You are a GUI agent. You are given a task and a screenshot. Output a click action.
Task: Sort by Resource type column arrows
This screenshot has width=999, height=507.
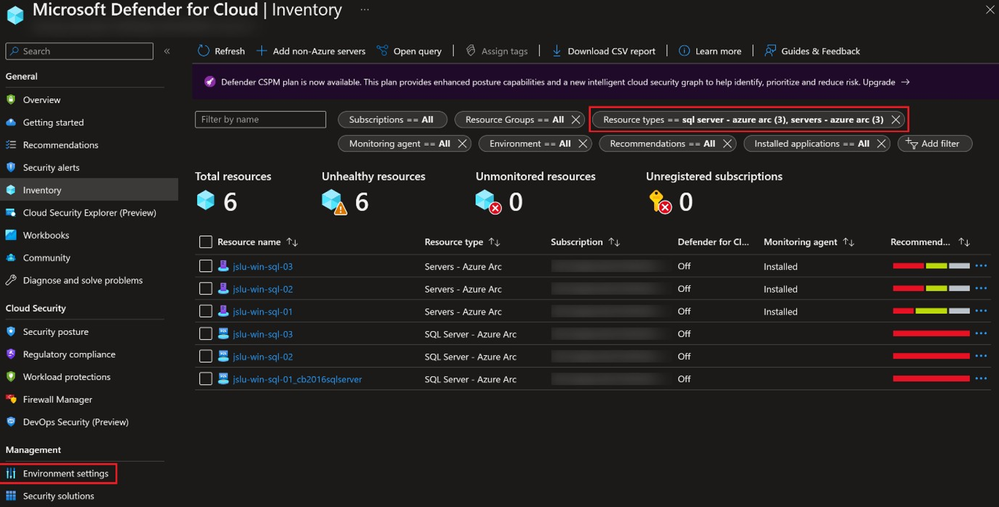[494, 242]
